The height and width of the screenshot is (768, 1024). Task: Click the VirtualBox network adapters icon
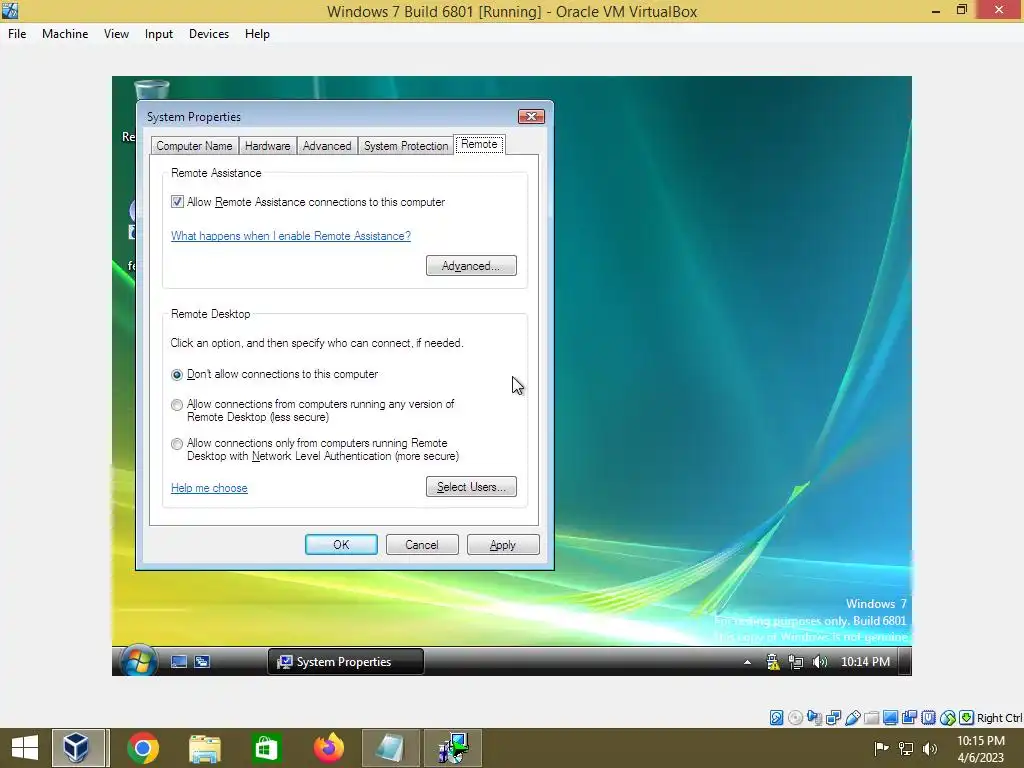(x=833, y=718)
